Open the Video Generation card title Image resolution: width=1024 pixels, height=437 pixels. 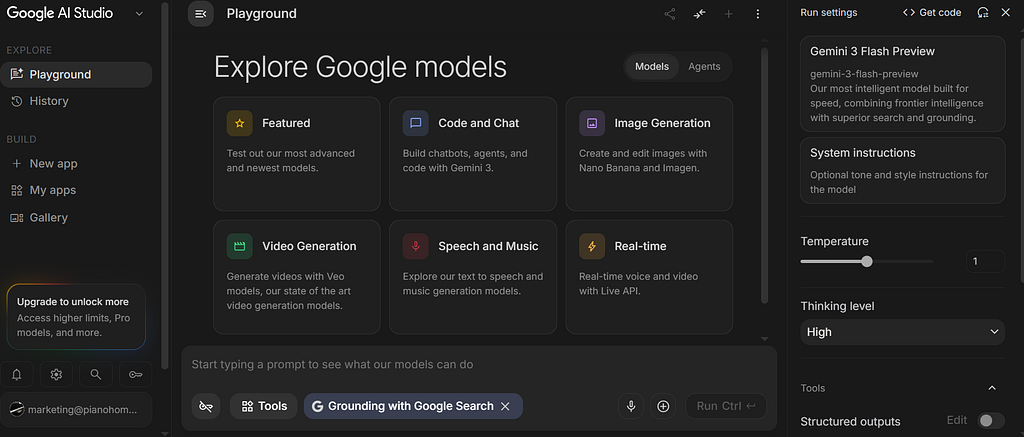309,246
